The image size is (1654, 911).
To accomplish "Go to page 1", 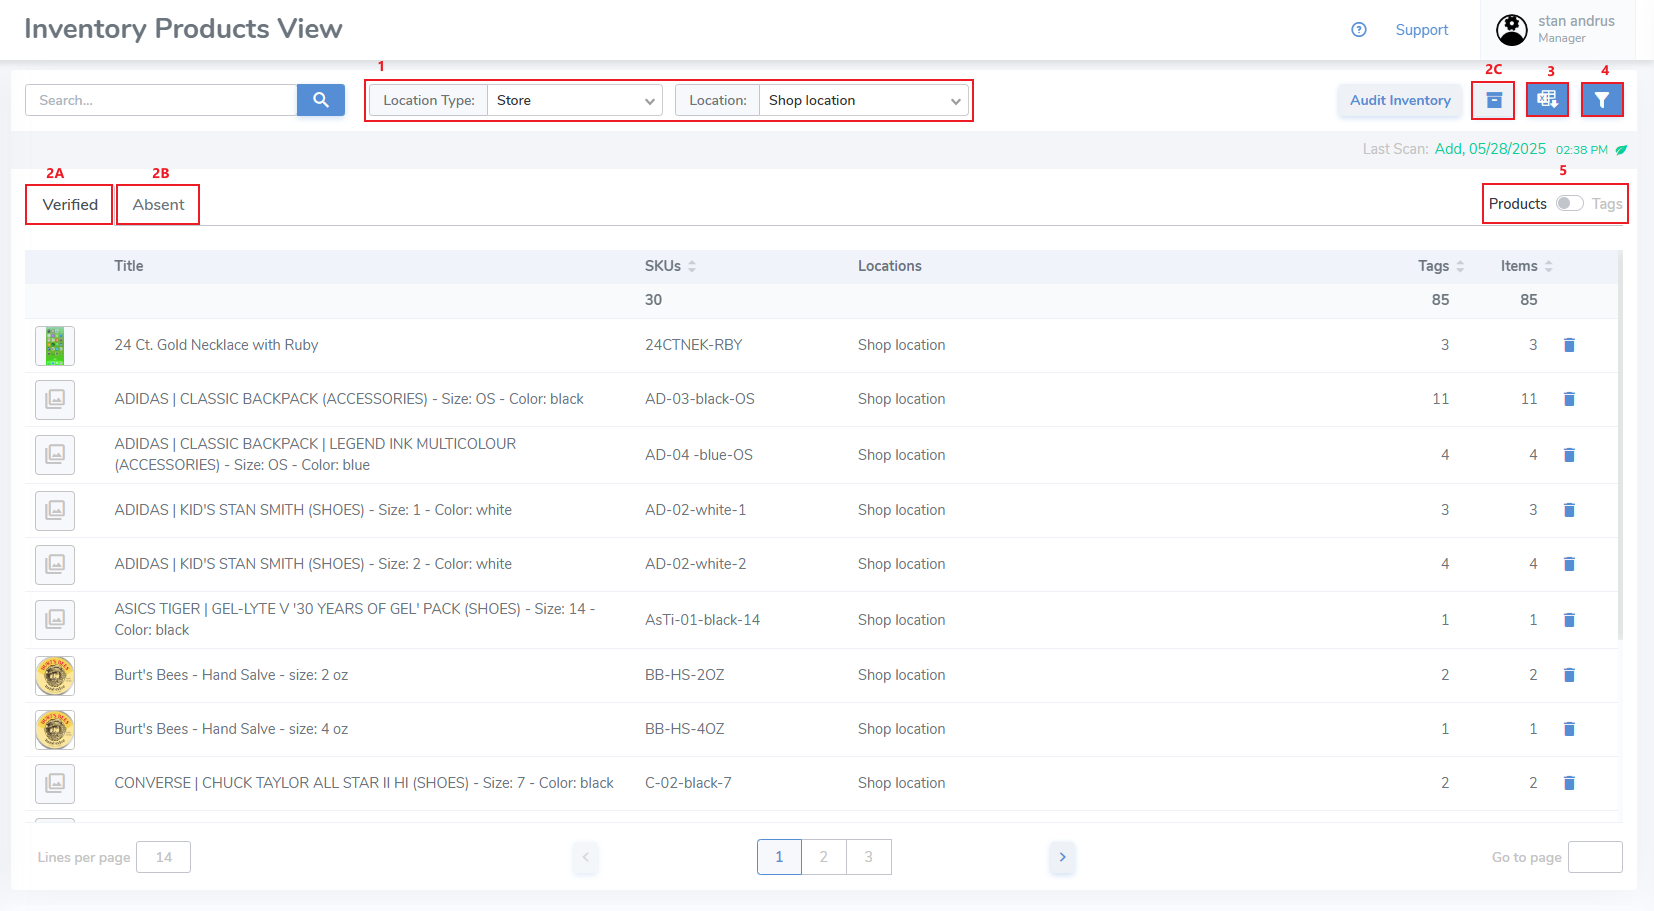I will pyautogui.click(x=779, y=857).
